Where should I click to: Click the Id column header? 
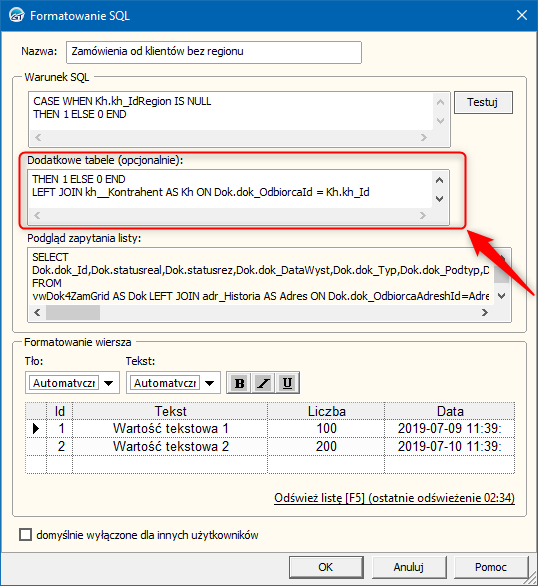tap(59, 411)
